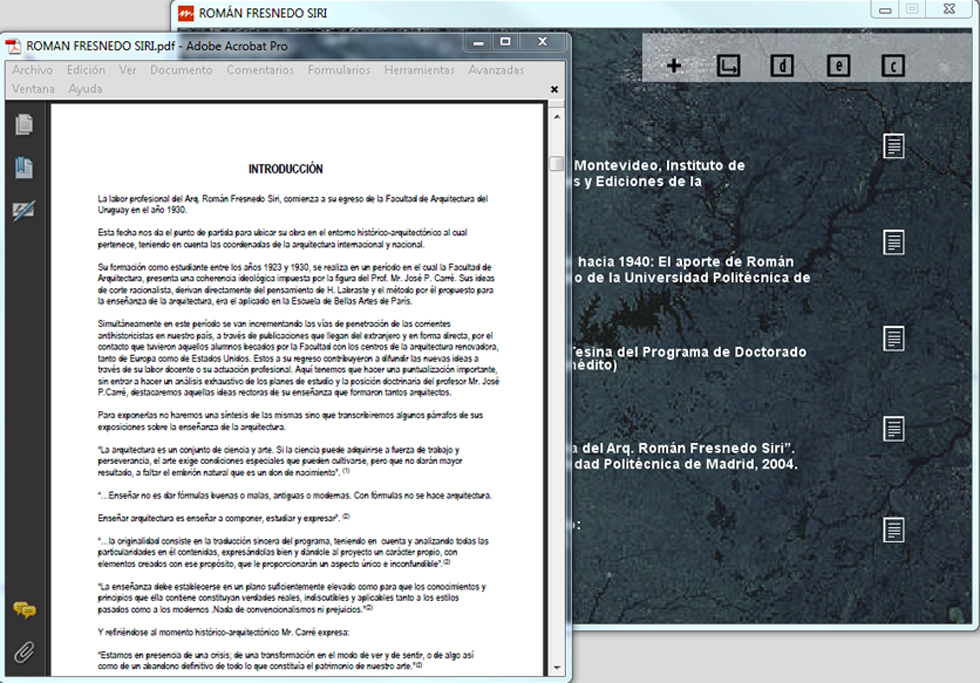
Task: Open the Signatures panel in Acrobat sidebar
Action: [x=24, y=211]
